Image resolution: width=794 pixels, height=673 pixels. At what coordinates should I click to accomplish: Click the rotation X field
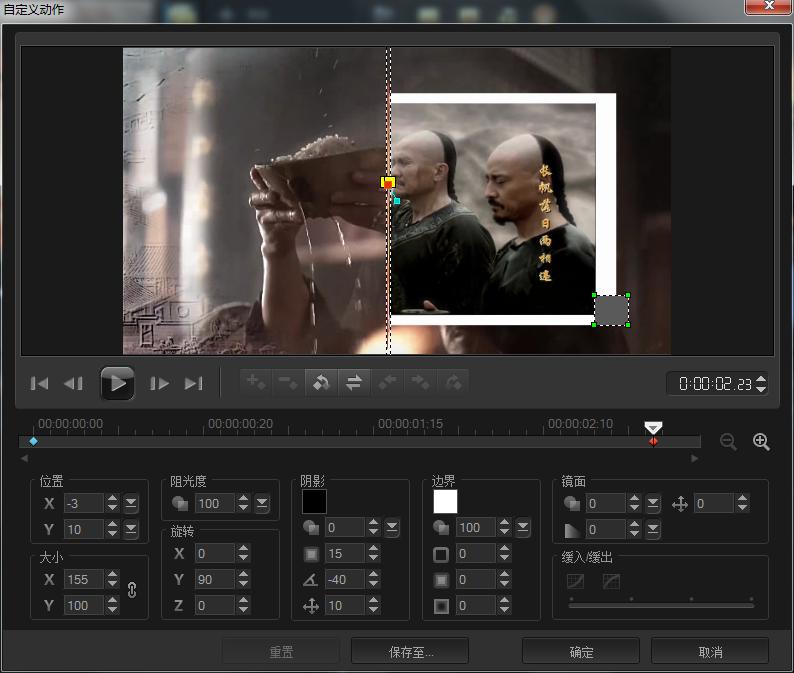(x=215, y=553)
